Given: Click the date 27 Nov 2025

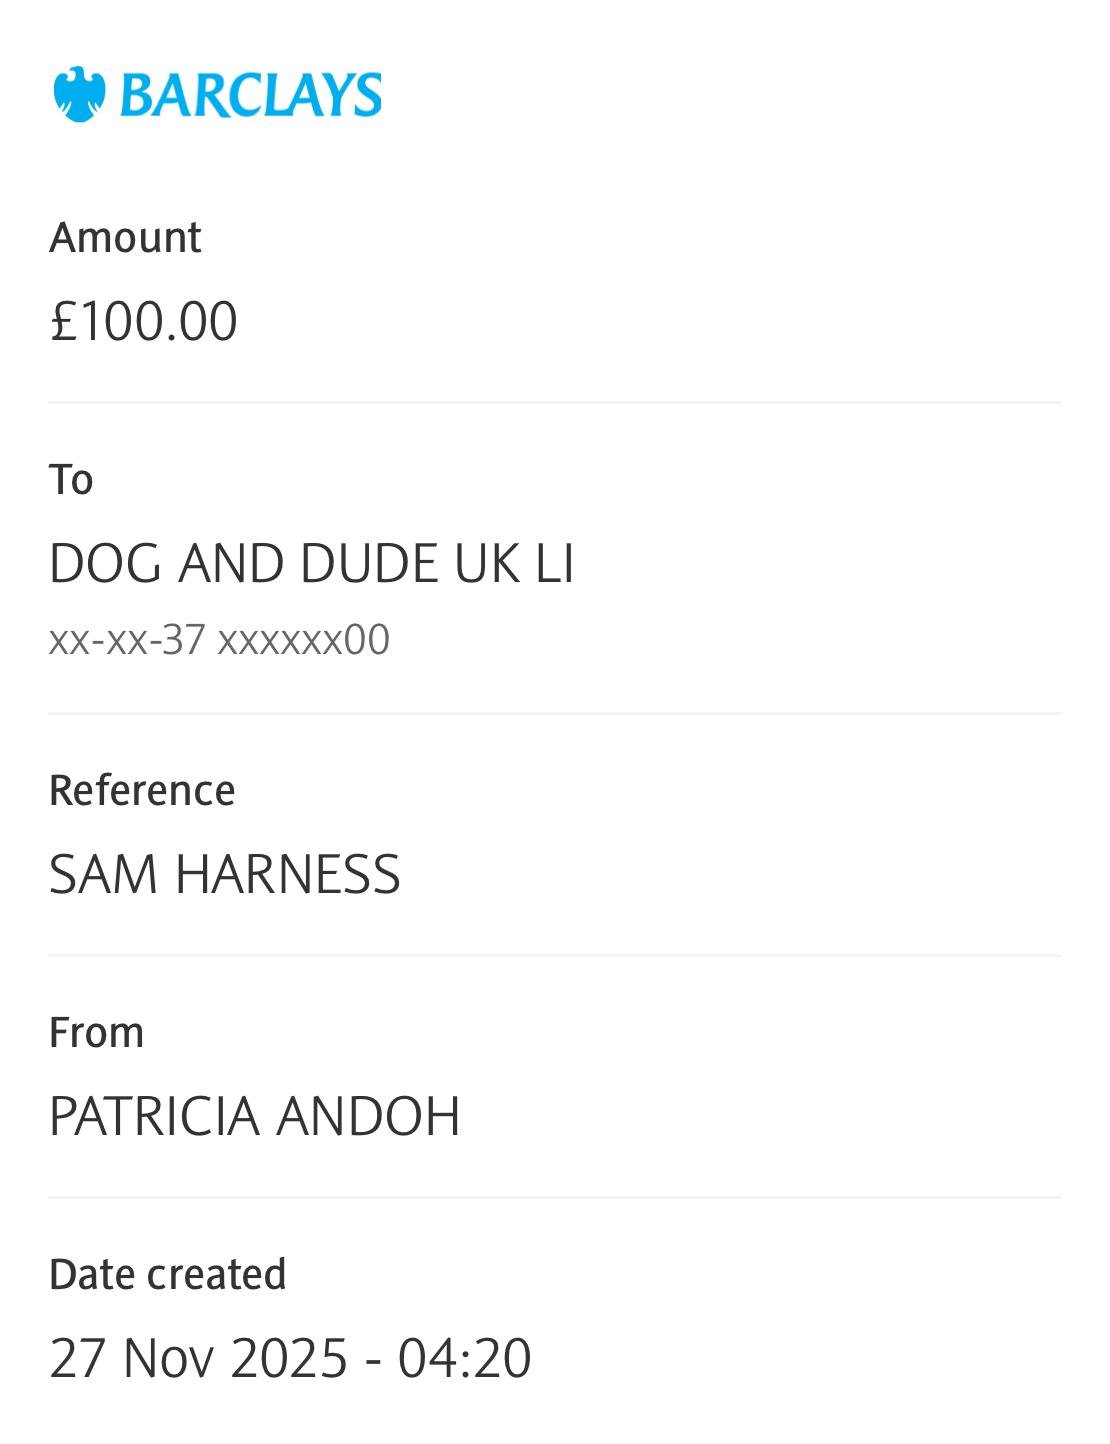Looking at the screenshot, I should click(198, 1358).
